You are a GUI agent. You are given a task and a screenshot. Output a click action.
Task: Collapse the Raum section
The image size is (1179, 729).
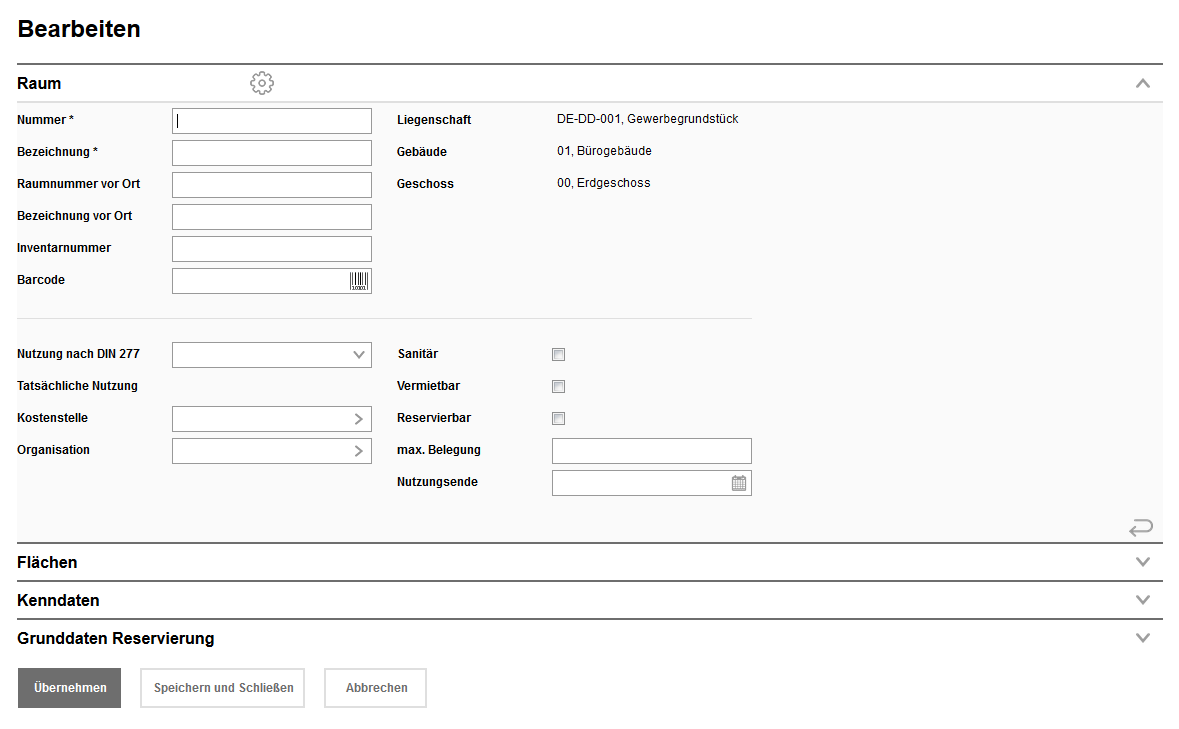tap(1143, 84)
